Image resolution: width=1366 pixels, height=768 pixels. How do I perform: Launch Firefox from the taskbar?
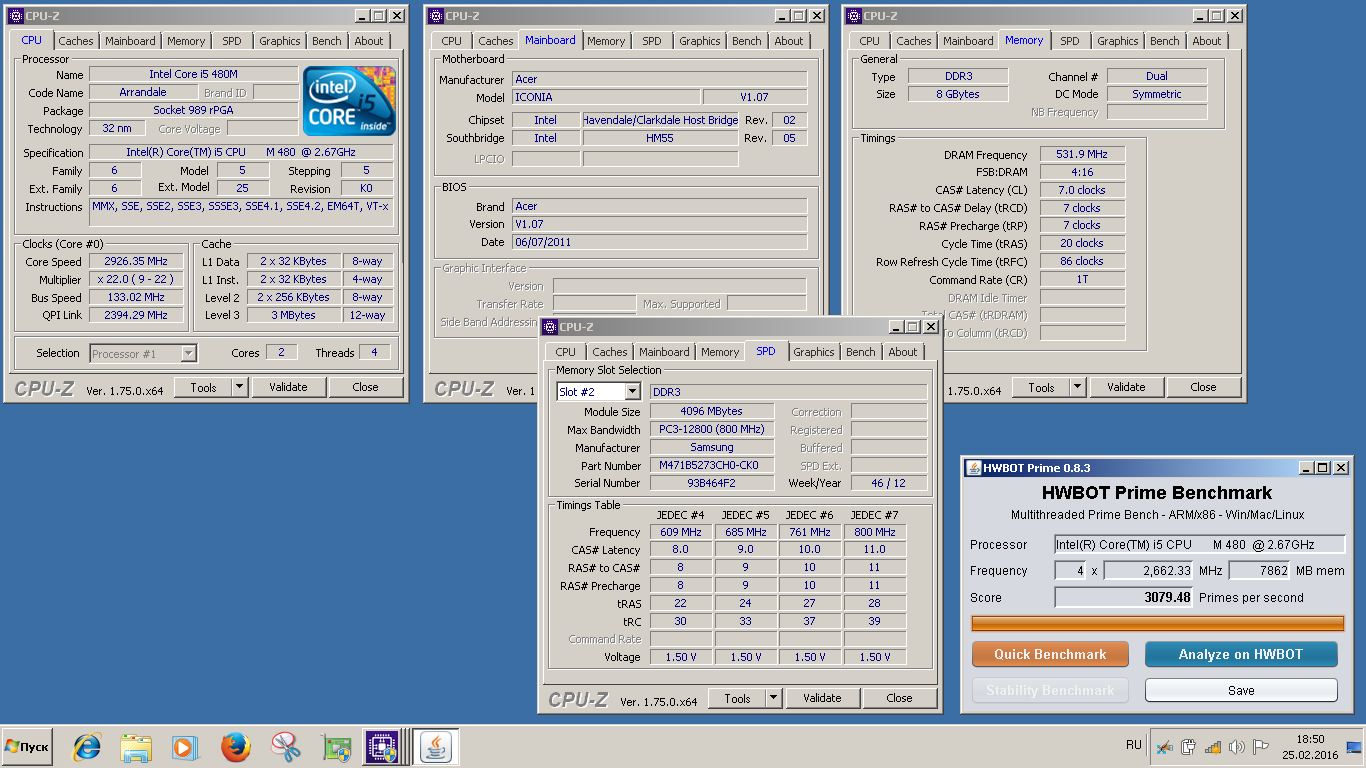pyautogui.click(x=236, y=747)
